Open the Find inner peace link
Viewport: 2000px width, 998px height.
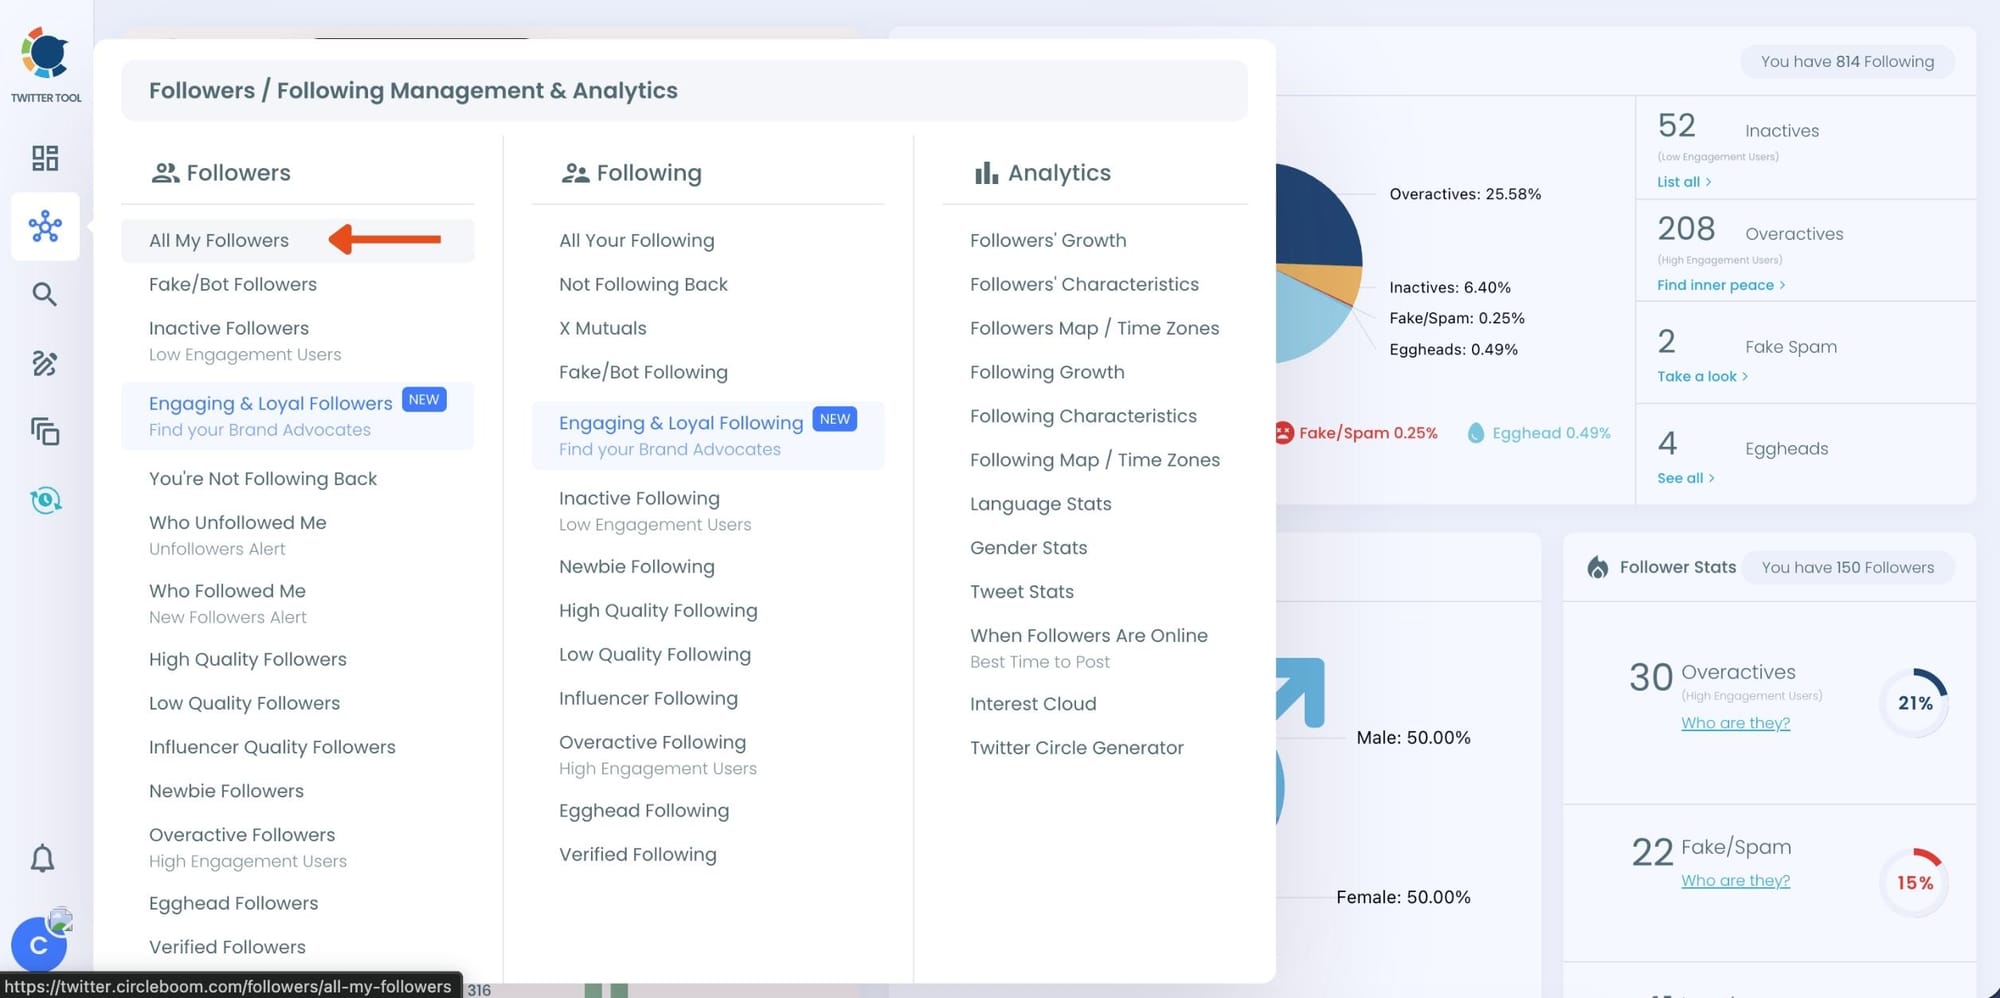click(1720, 285)
